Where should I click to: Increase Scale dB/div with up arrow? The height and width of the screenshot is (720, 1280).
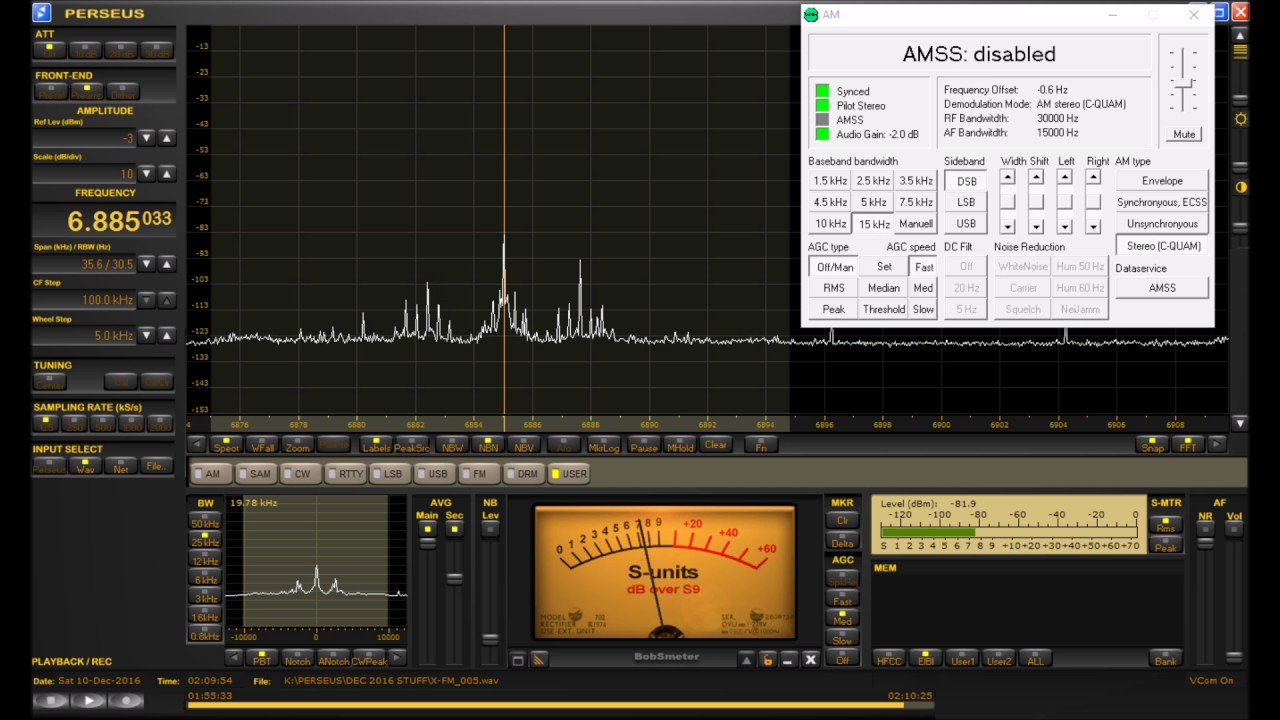(167, 174)
